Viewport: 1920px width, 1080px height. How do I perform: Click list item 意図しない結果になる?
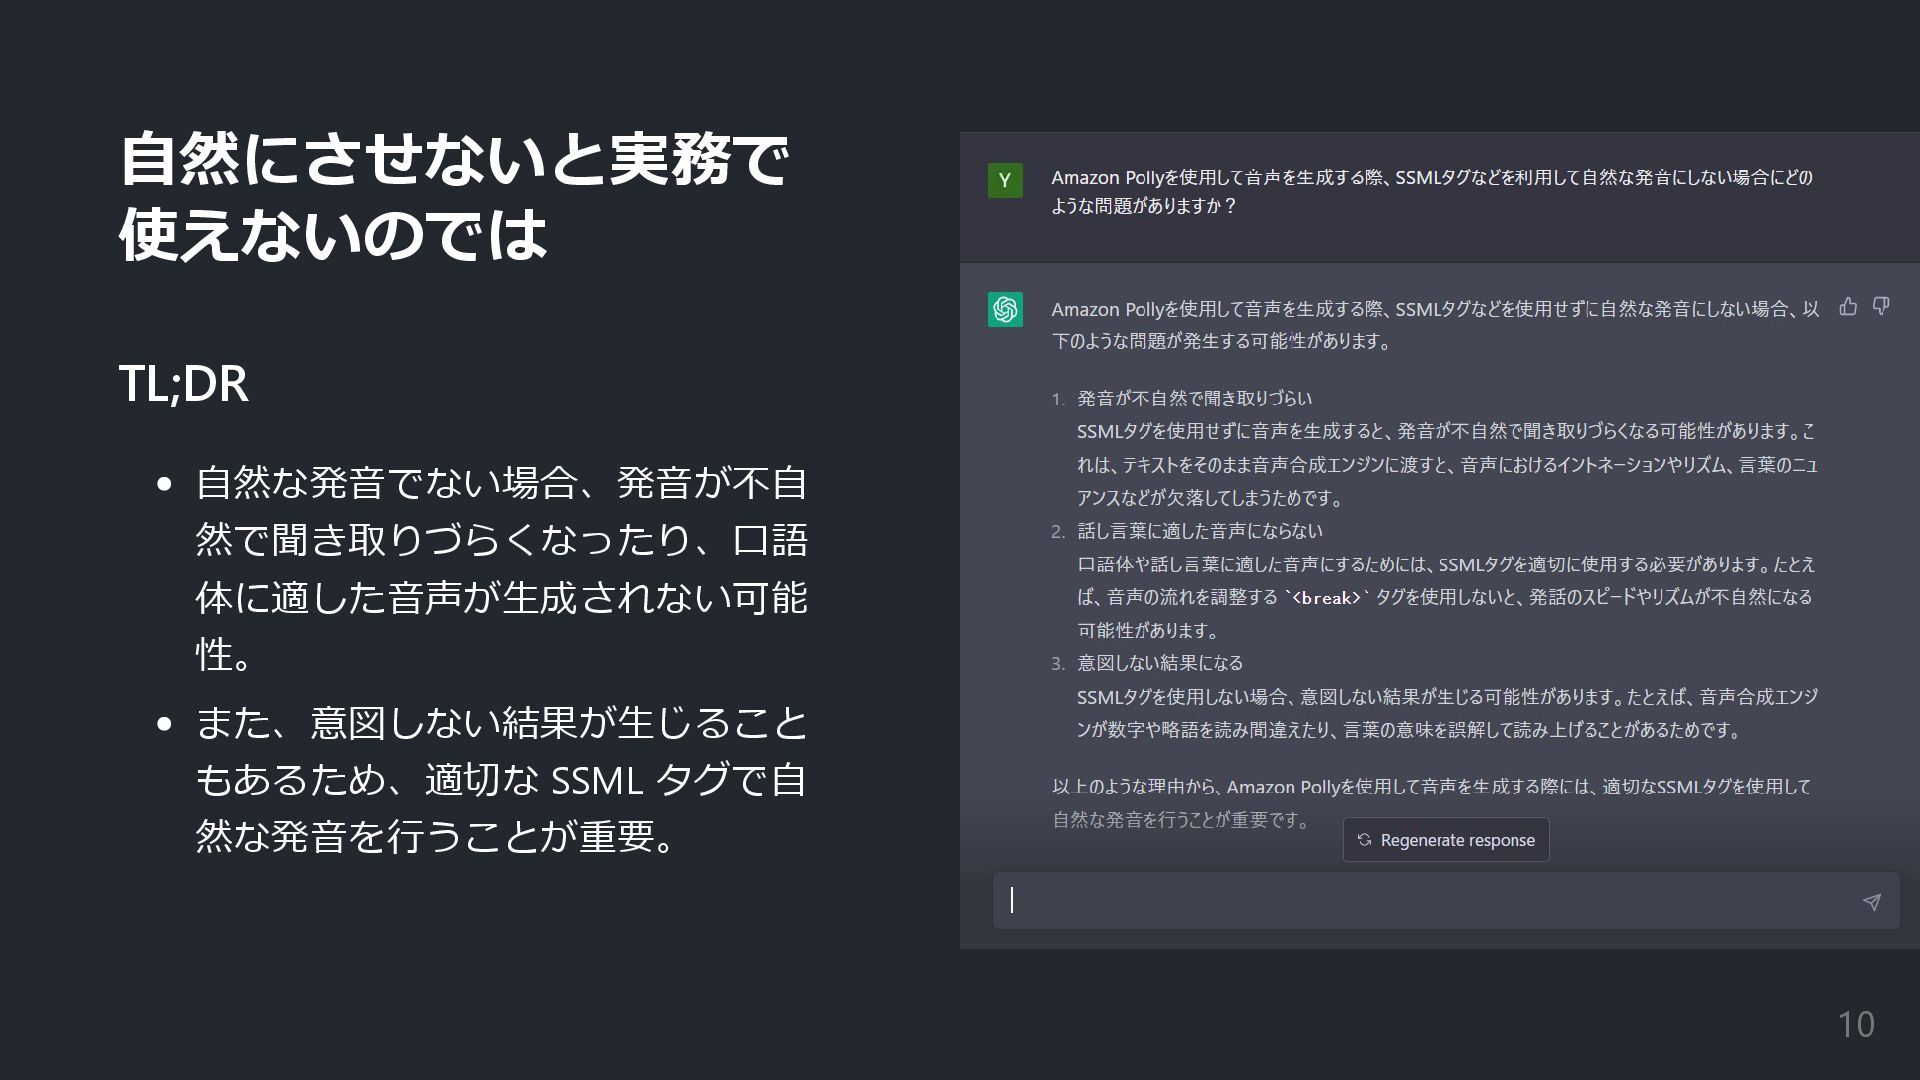click(x=1160, y=663)
